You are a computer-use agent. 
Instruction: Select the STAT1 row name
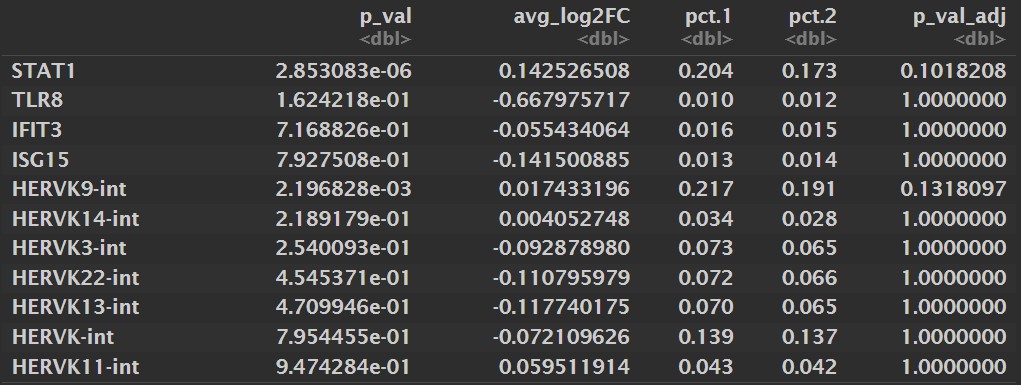pyautogui.click(x=44, y=71)
